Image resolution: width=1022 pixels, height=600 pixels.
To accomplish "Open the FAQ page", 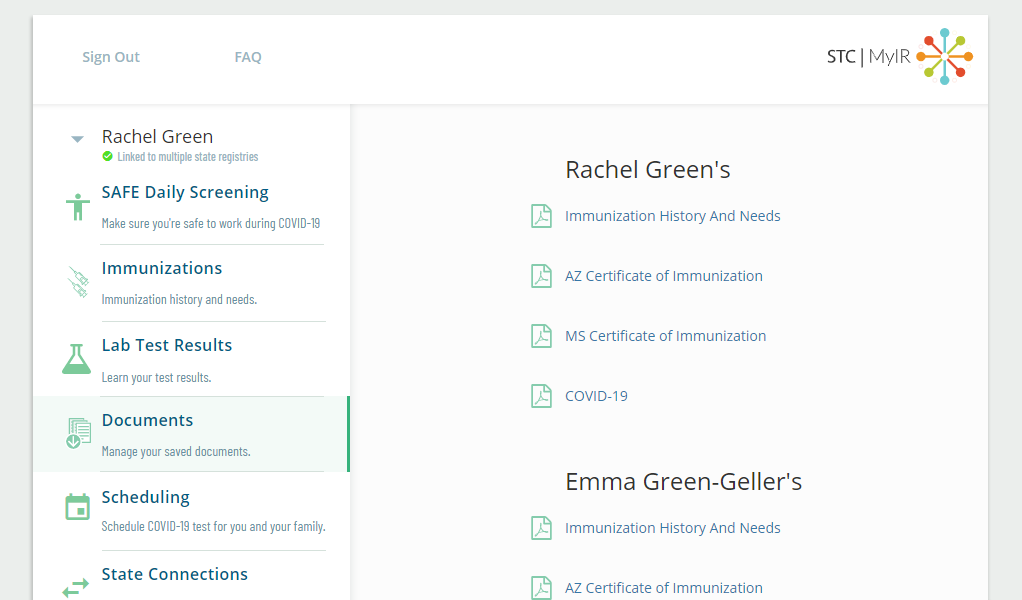I will click(x=248, y=57).
